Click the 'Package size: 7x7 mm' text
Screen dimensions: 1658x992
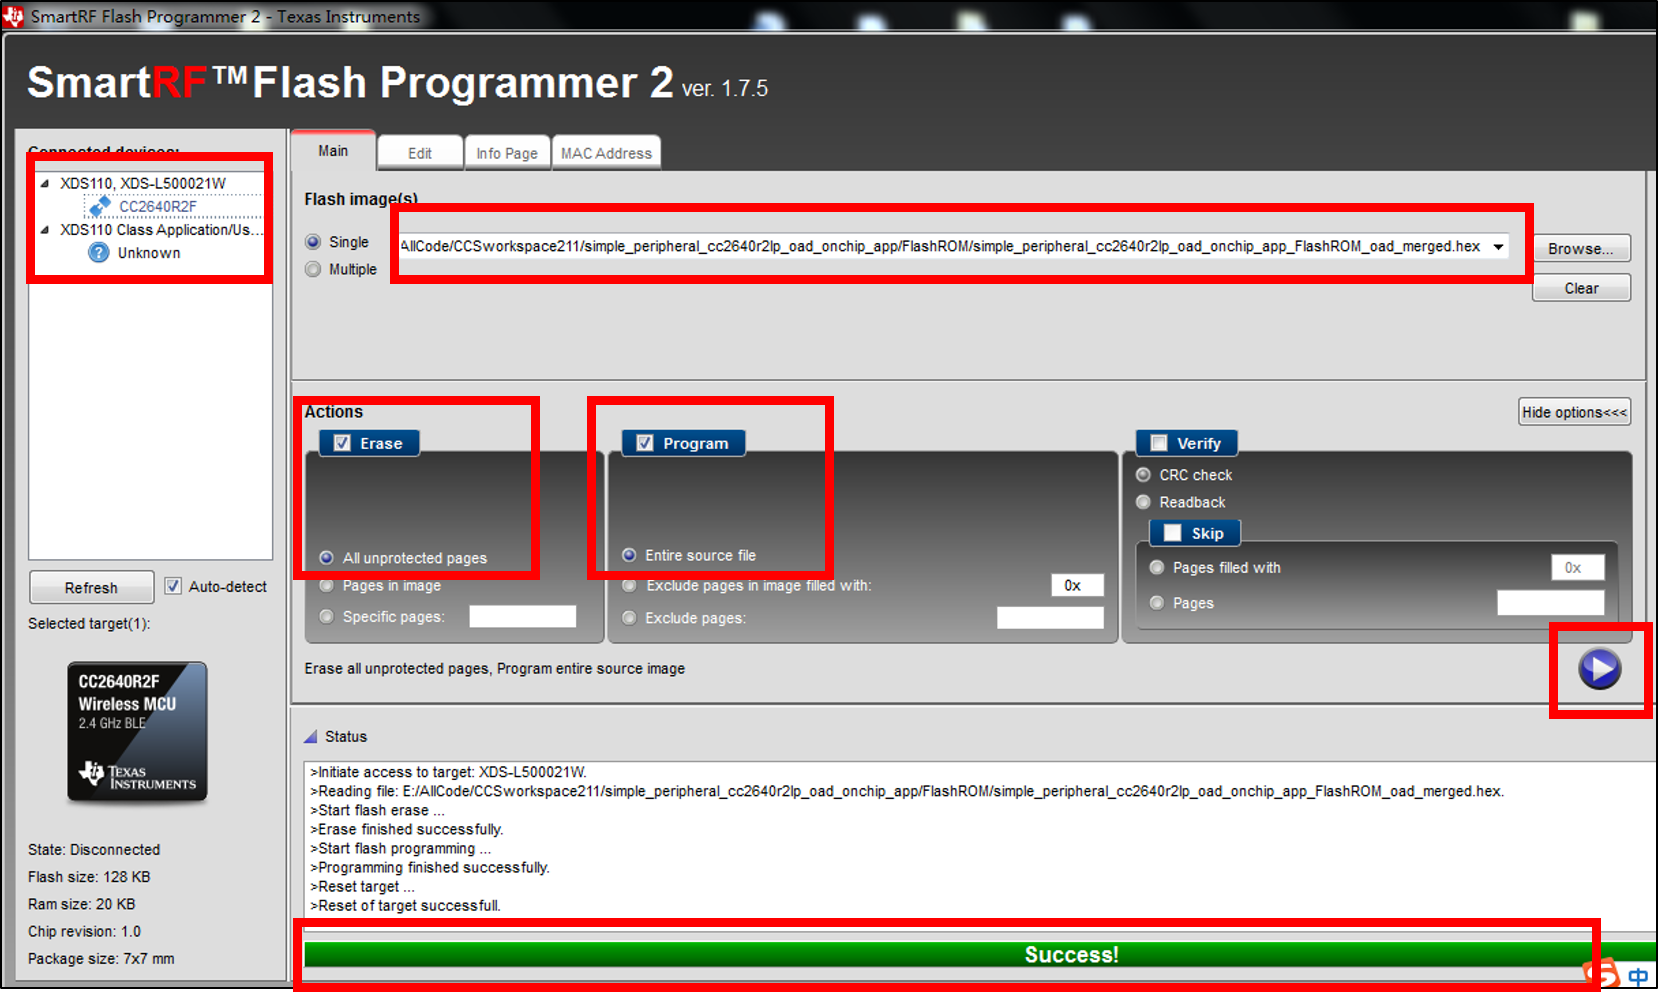(x=101, y=958)
